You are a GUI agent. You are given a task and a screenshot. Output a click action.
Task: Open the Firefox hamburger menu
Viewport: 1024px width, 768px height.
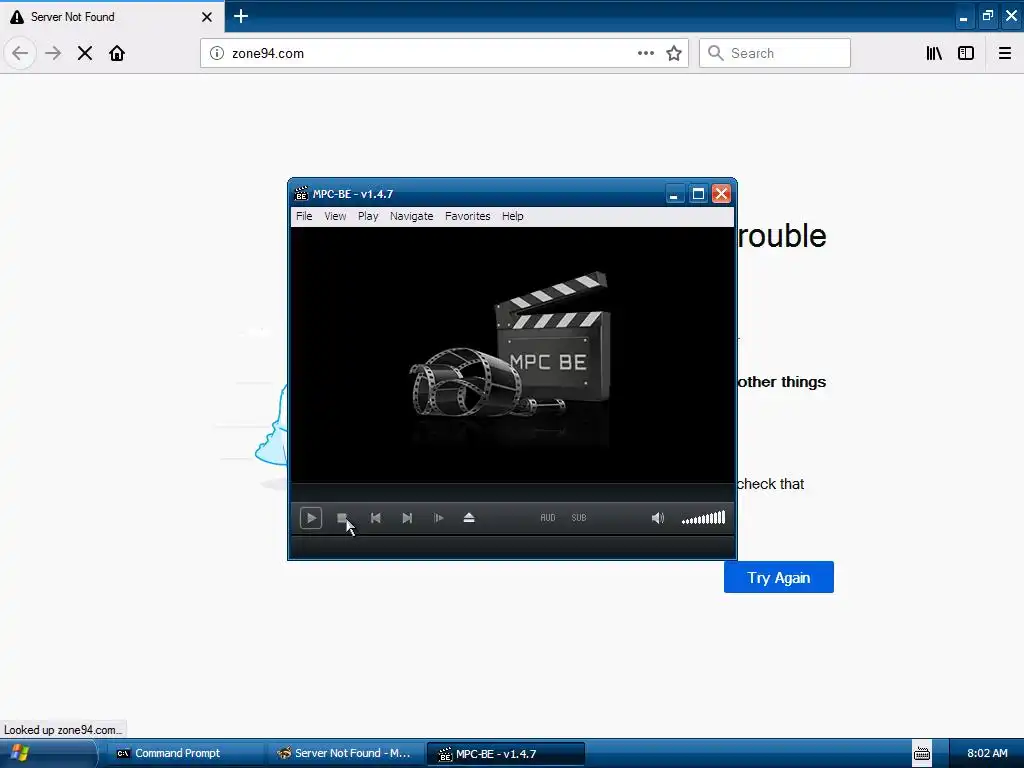(1005, 54)
